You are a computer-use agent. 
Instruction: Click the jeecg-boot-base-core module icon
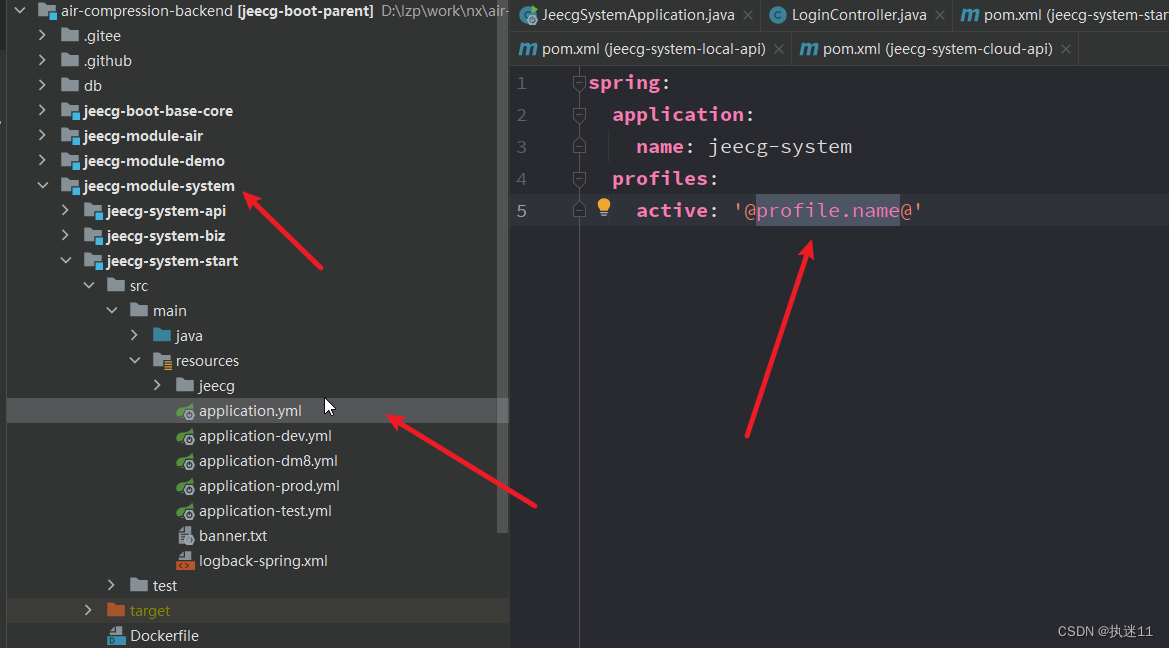point(71,111)
